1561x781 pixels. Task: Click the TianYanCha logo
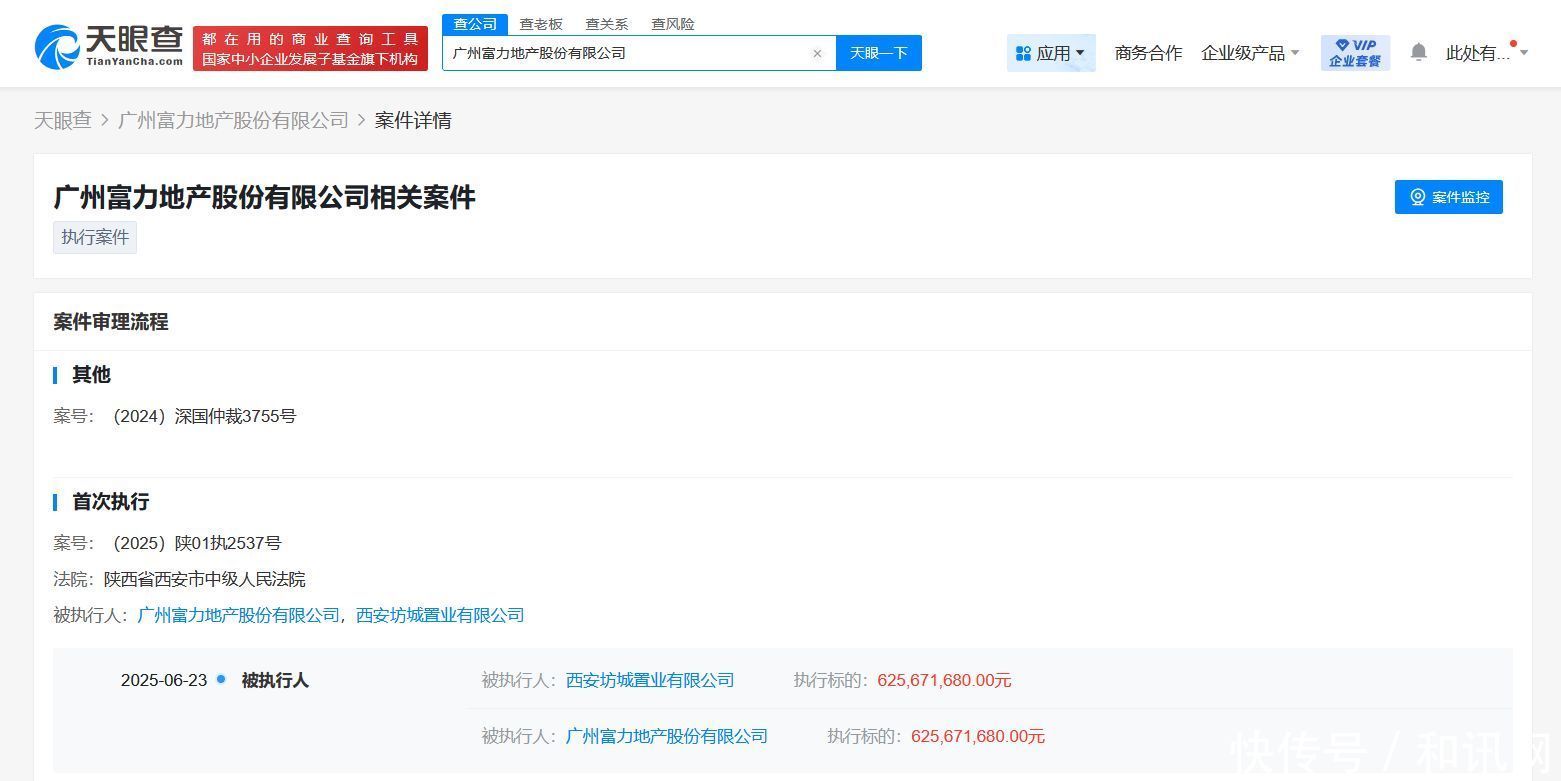point(109,47)
